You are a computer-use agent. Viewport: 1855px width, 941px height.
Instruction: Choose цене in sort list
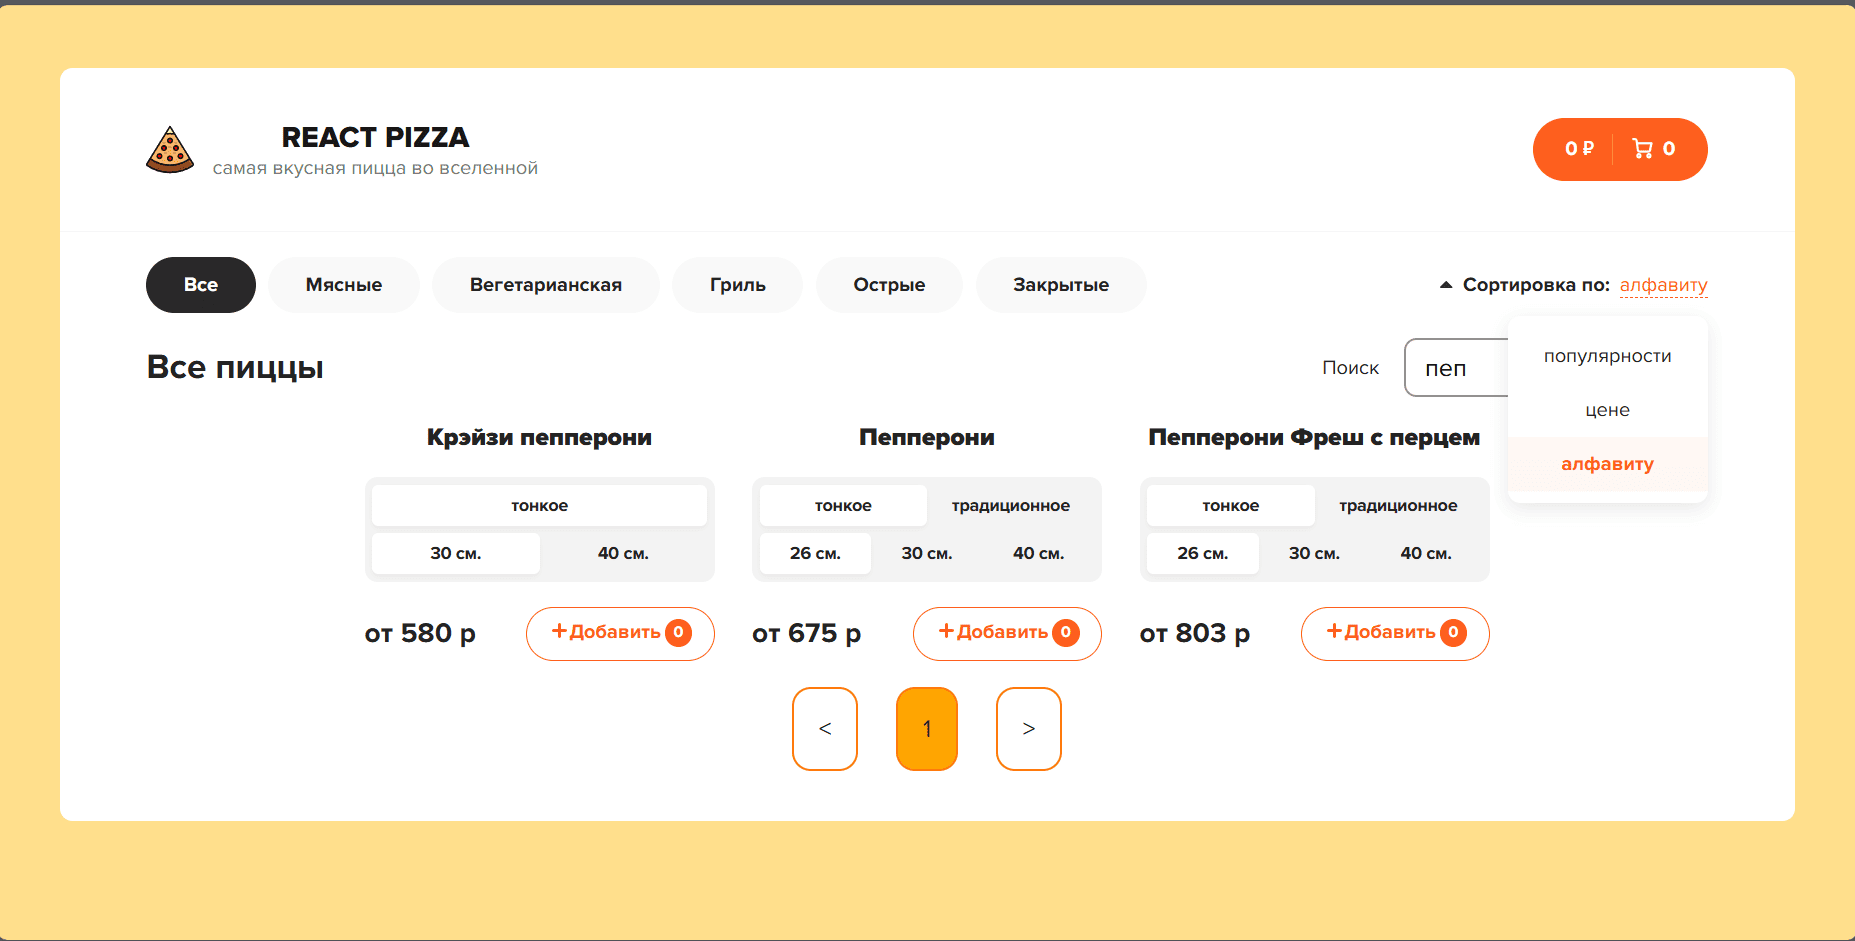[x=1607, y=410]
